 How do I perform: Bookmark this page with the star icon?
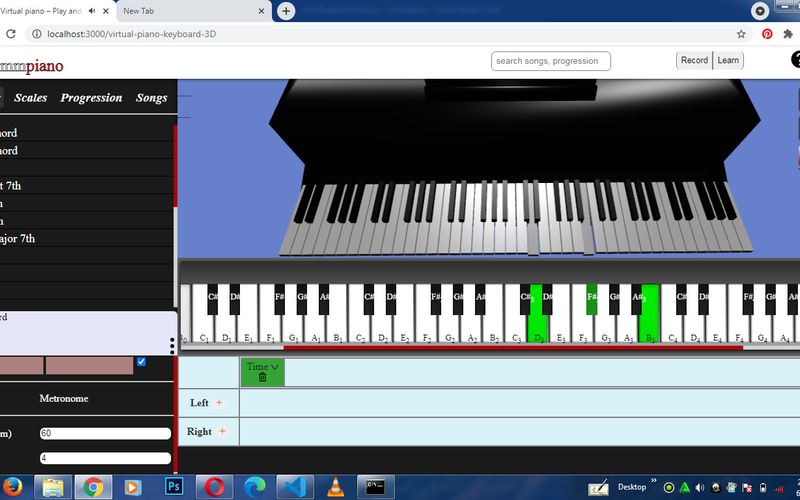pyautogui.click(x=741, y=34)
